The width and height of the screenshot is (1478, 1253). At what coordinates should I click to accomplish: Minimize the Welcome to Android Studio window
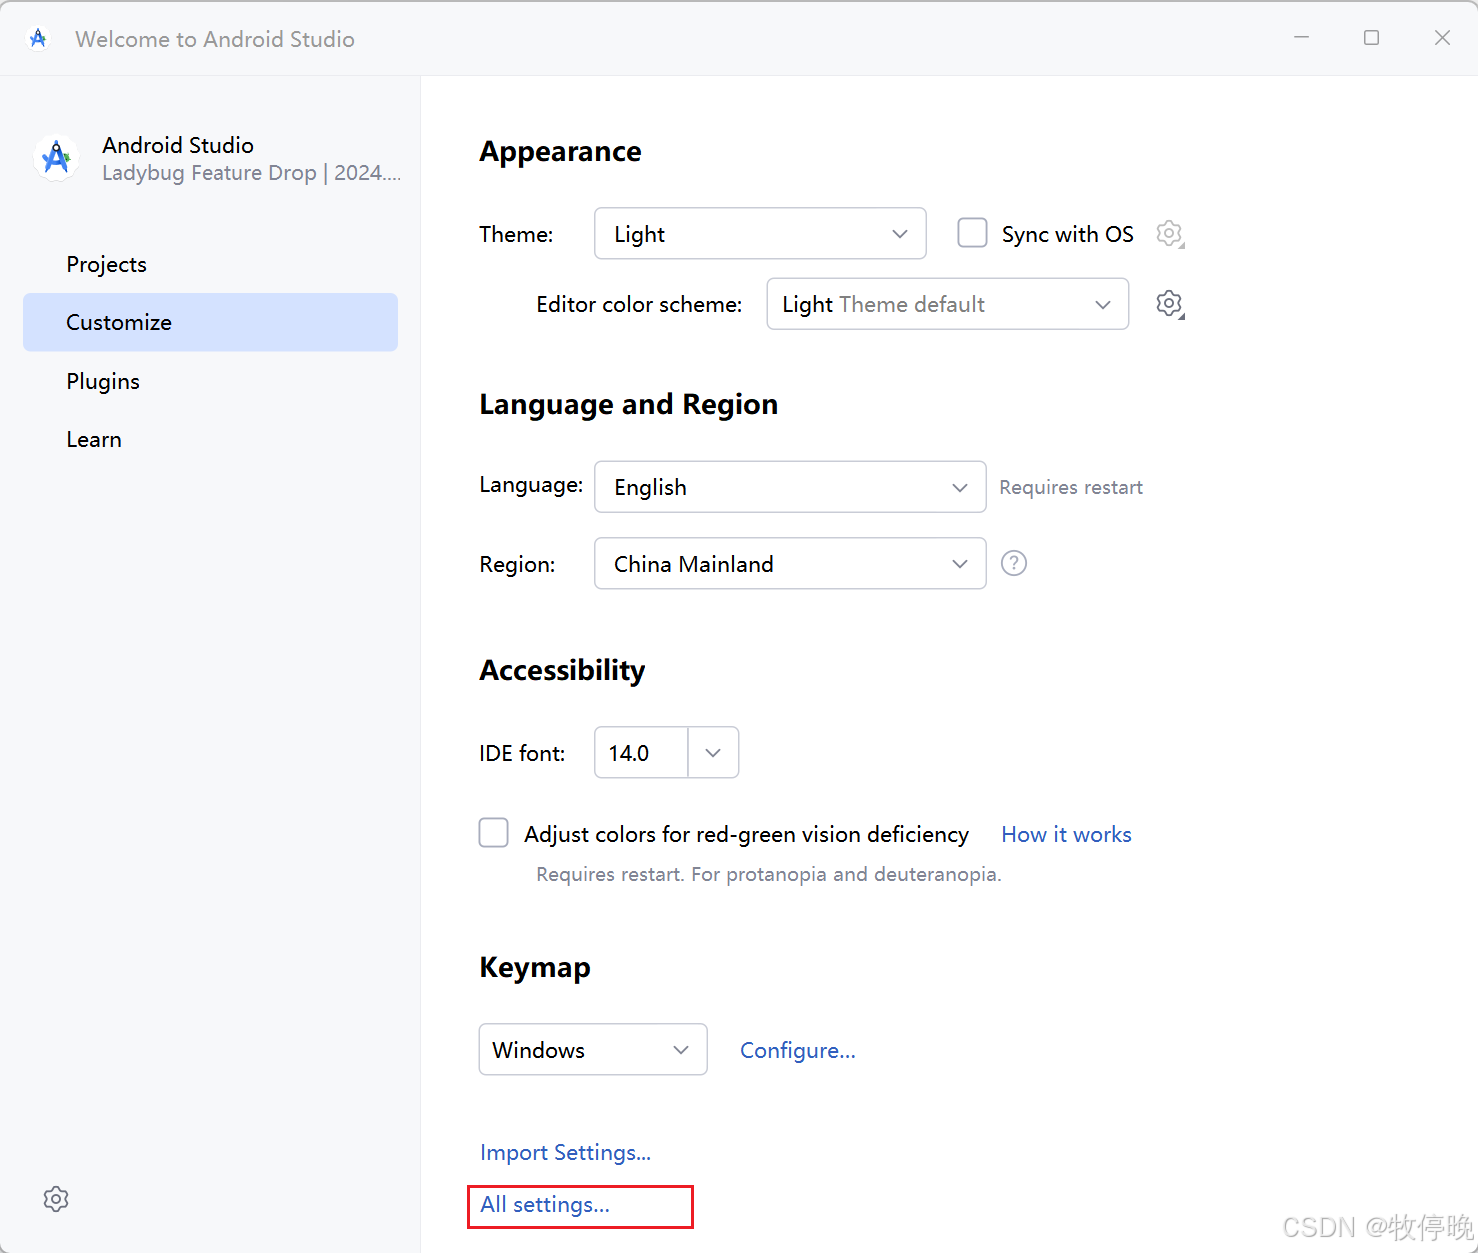1301,38
